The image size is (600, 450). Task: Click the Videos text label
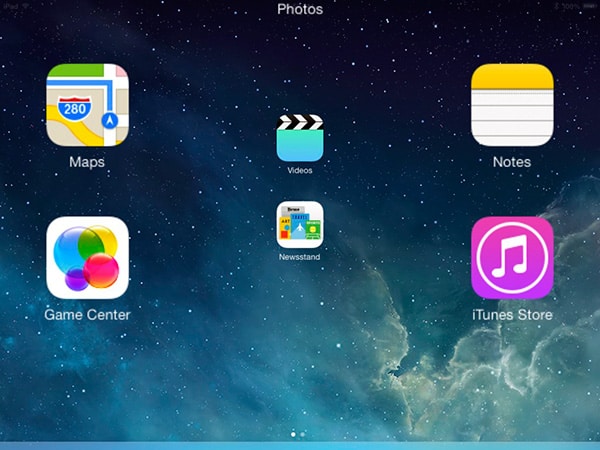300,170
